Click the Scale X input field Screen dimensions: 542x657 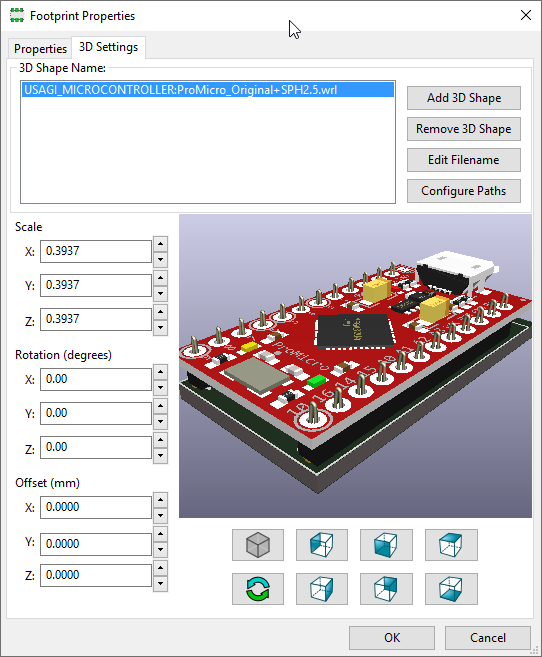click(x=95, y=251)
